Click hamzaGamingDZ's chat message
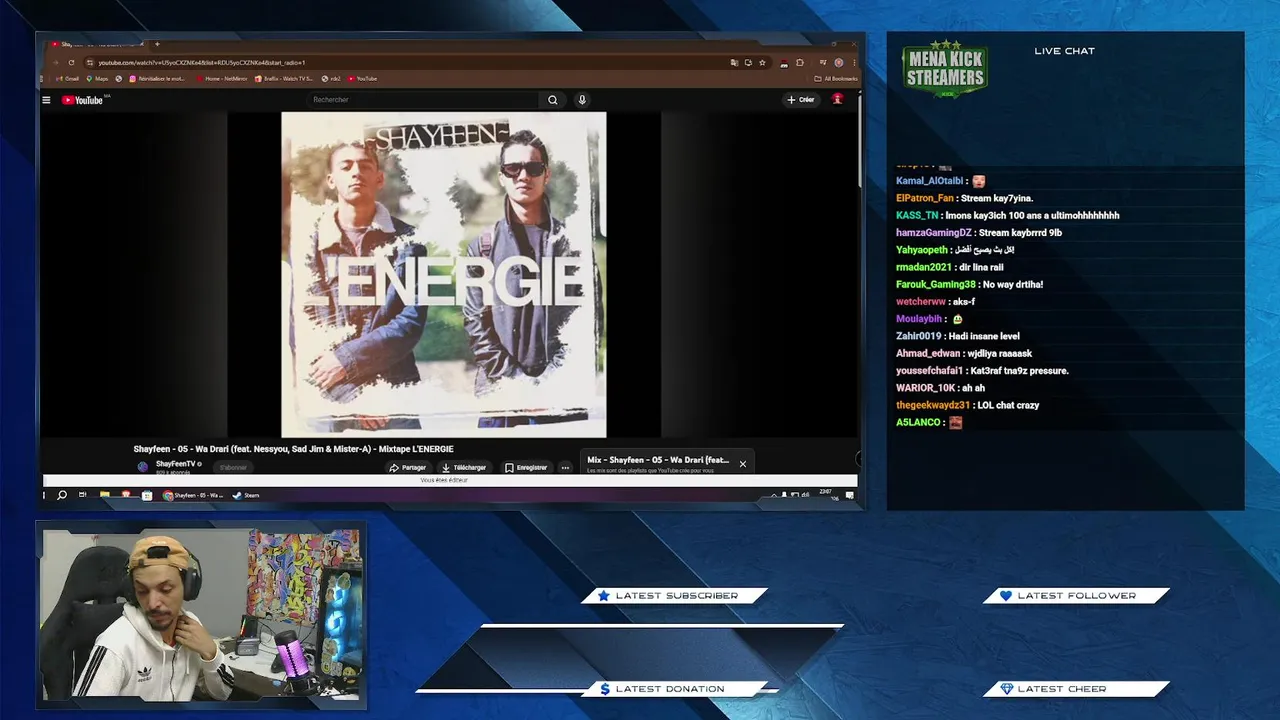 pos(979,233)
